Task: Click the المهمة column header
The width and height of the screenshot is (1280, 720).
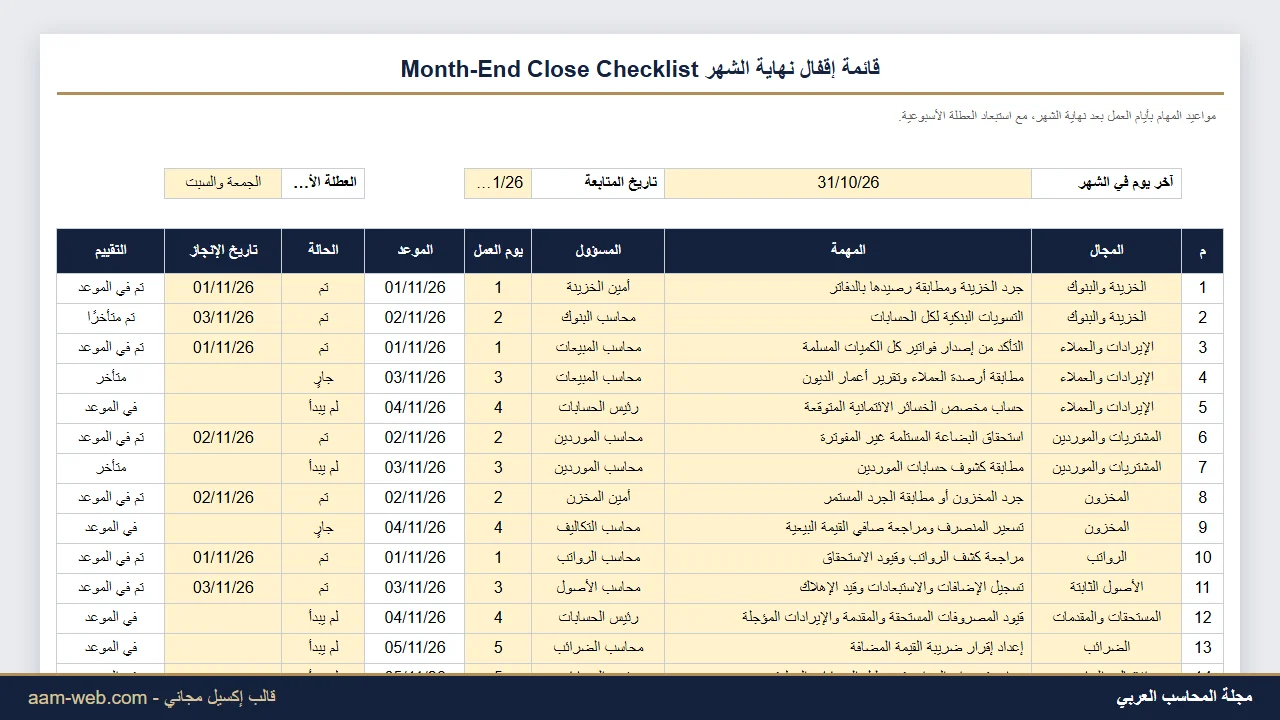Action: (x=848, y=251)
